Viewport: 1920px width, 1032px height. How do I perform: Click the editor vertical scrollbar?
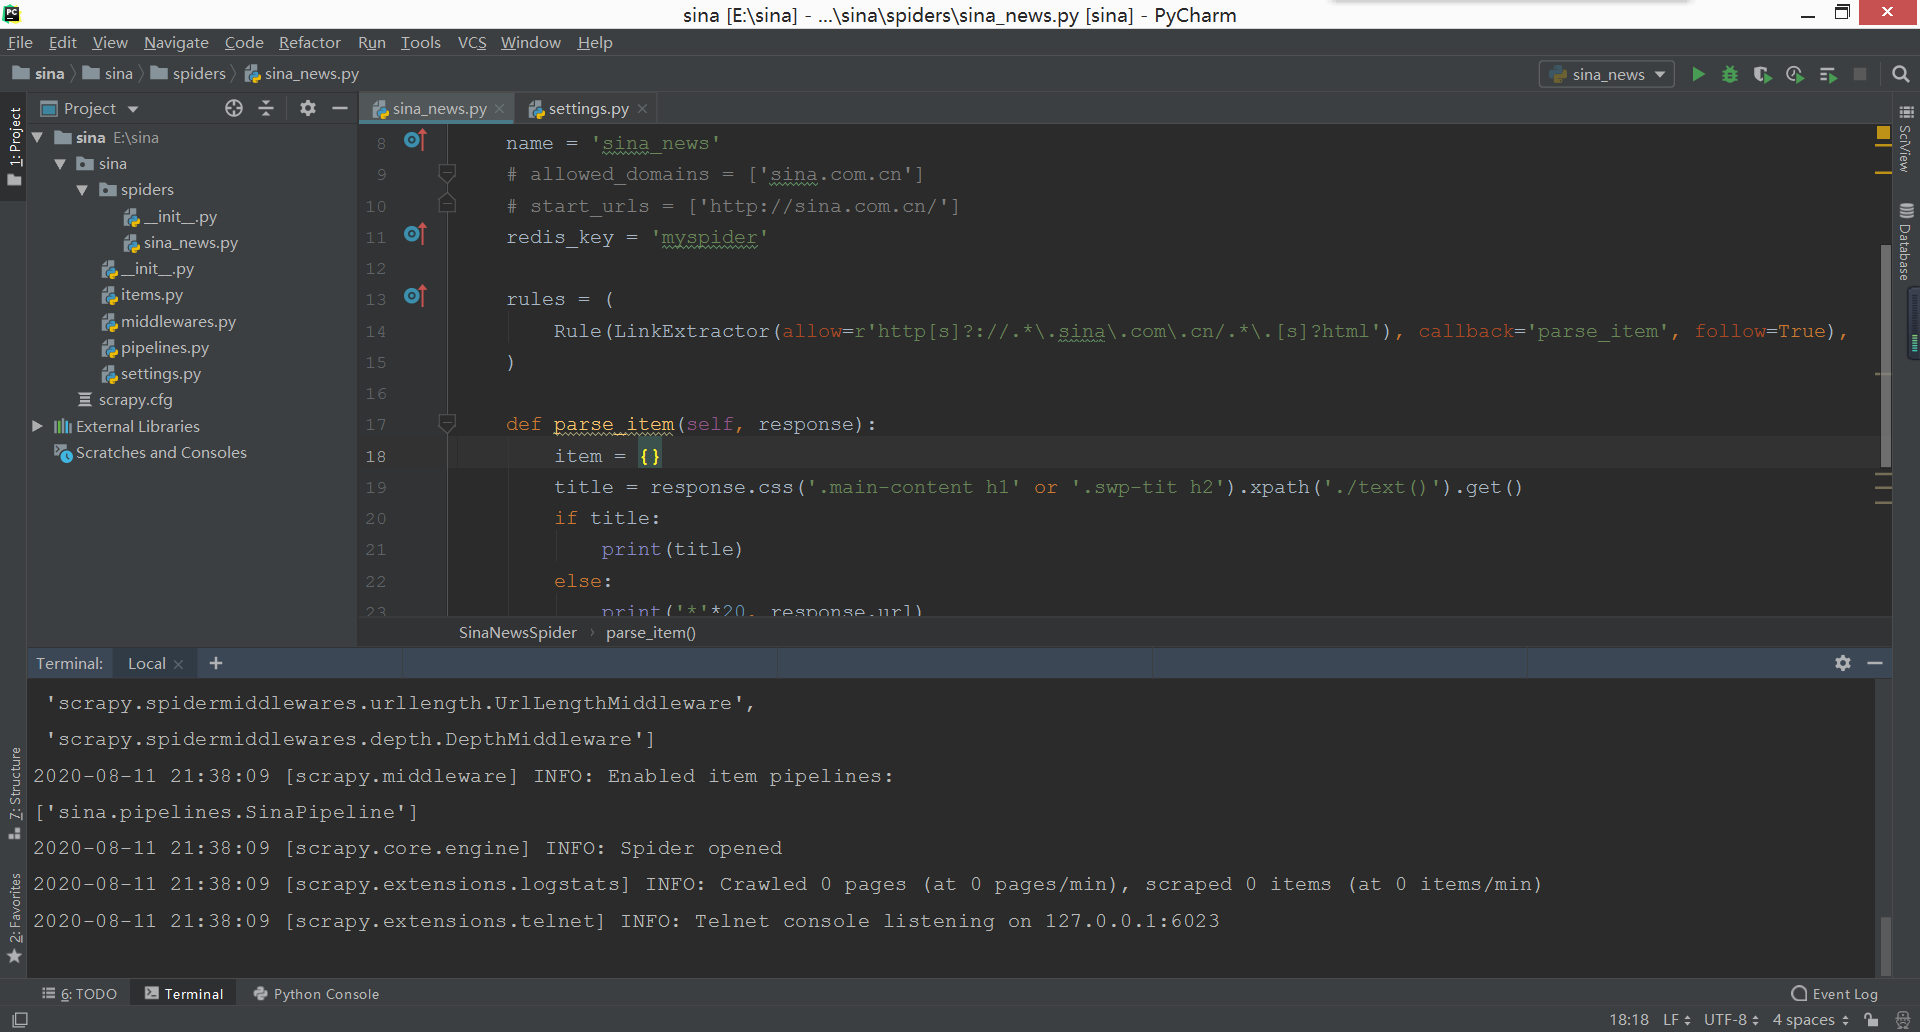1885,355
